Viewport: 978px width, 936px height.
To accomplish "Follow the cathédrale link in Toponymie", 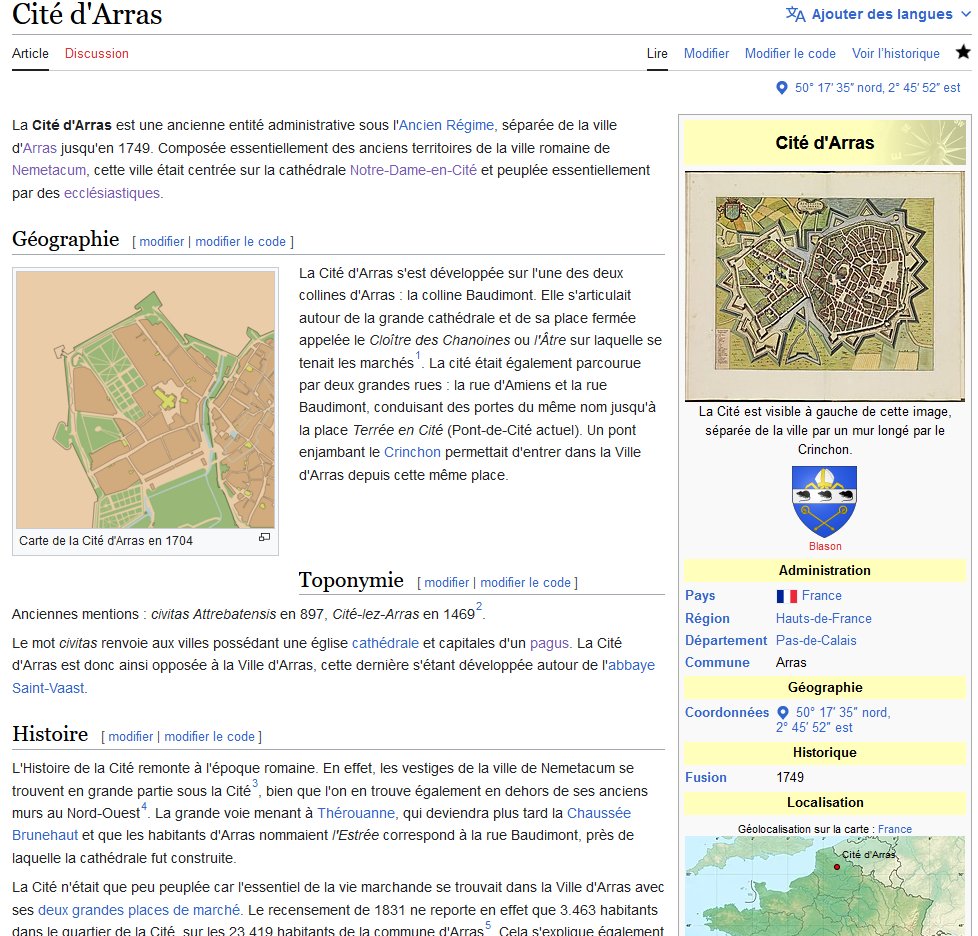I will pos(385,644).
